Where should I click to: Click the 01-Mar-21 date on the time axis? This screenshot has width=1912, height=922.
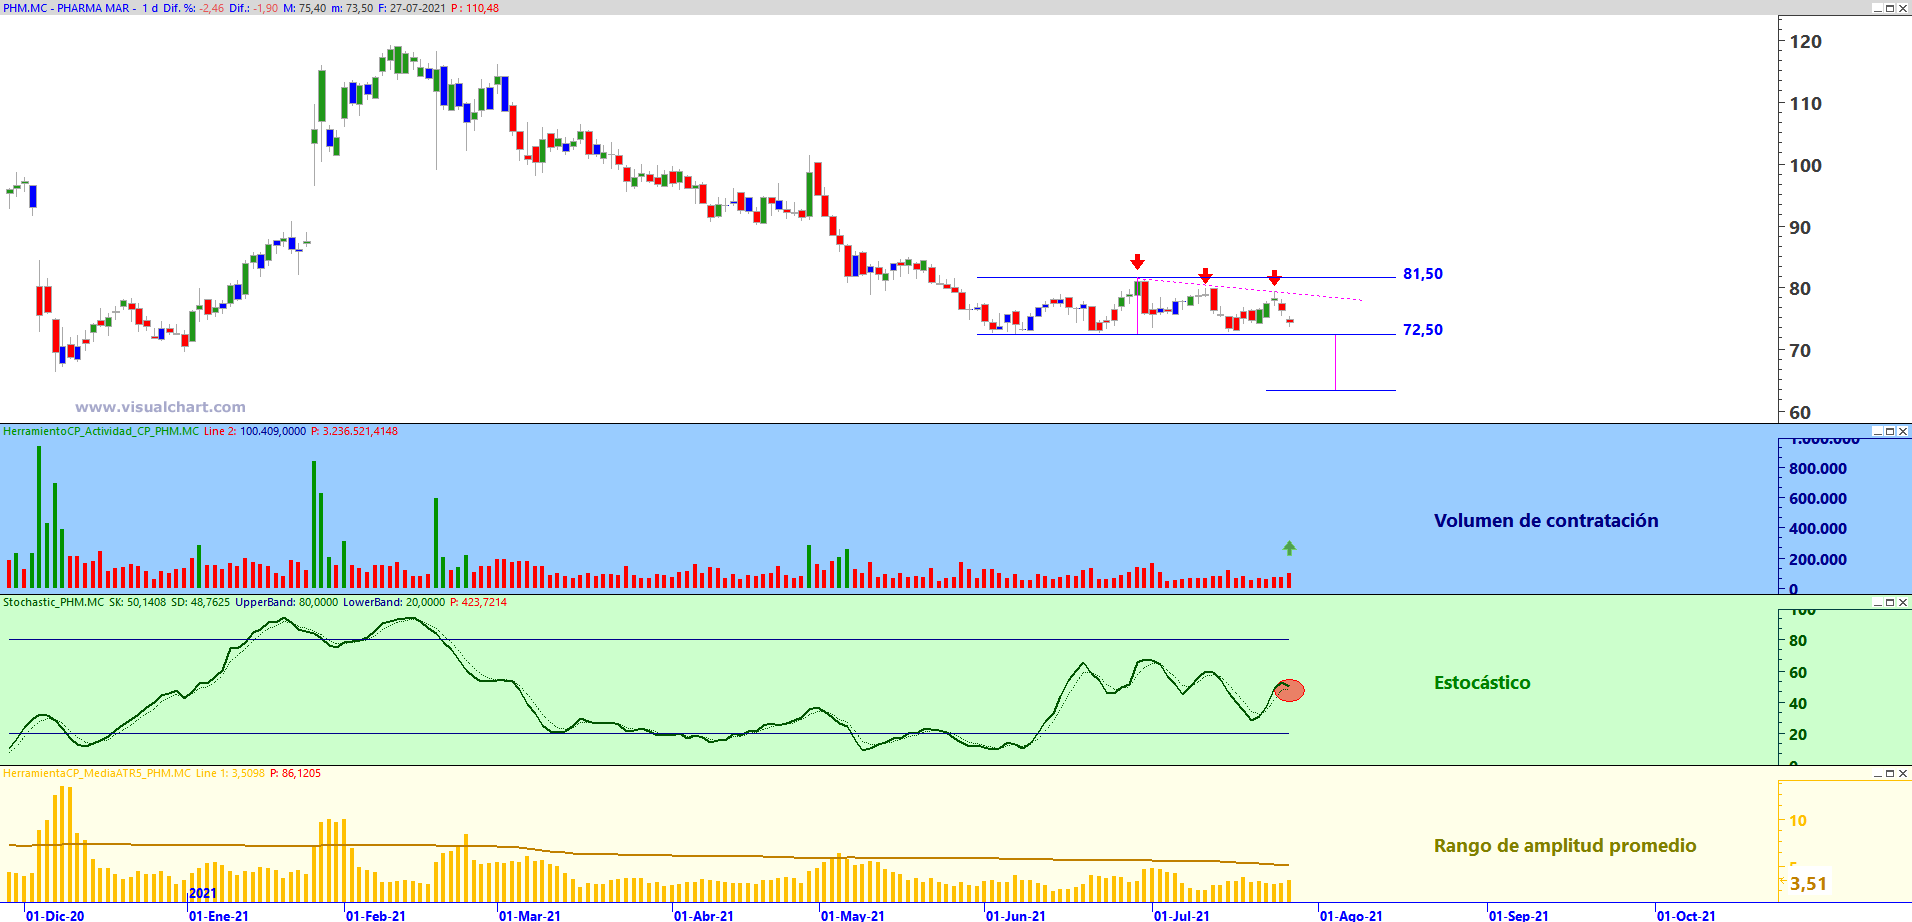pyautogui.click(x=530, y=916)
